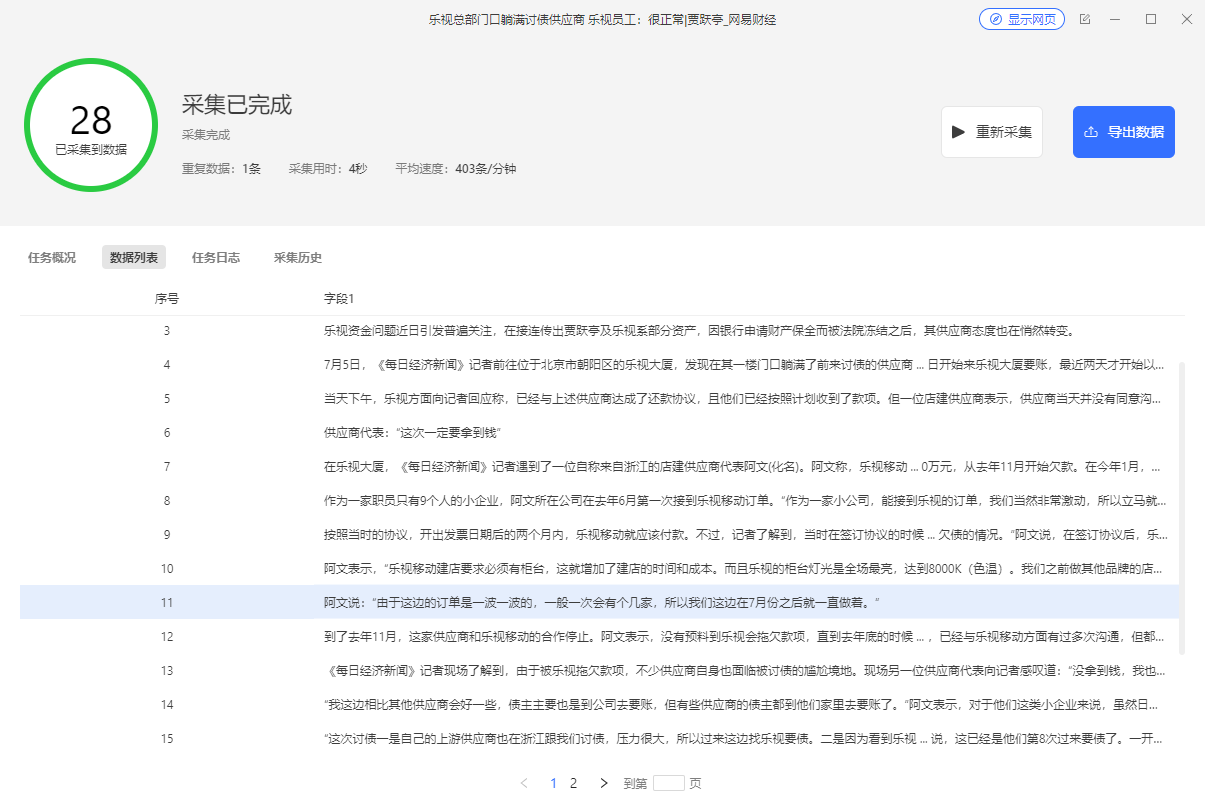Viewport: 1205px width, 803px height.
Task: Click the vertical scrollbar of data list
Action: [1181, 508]
